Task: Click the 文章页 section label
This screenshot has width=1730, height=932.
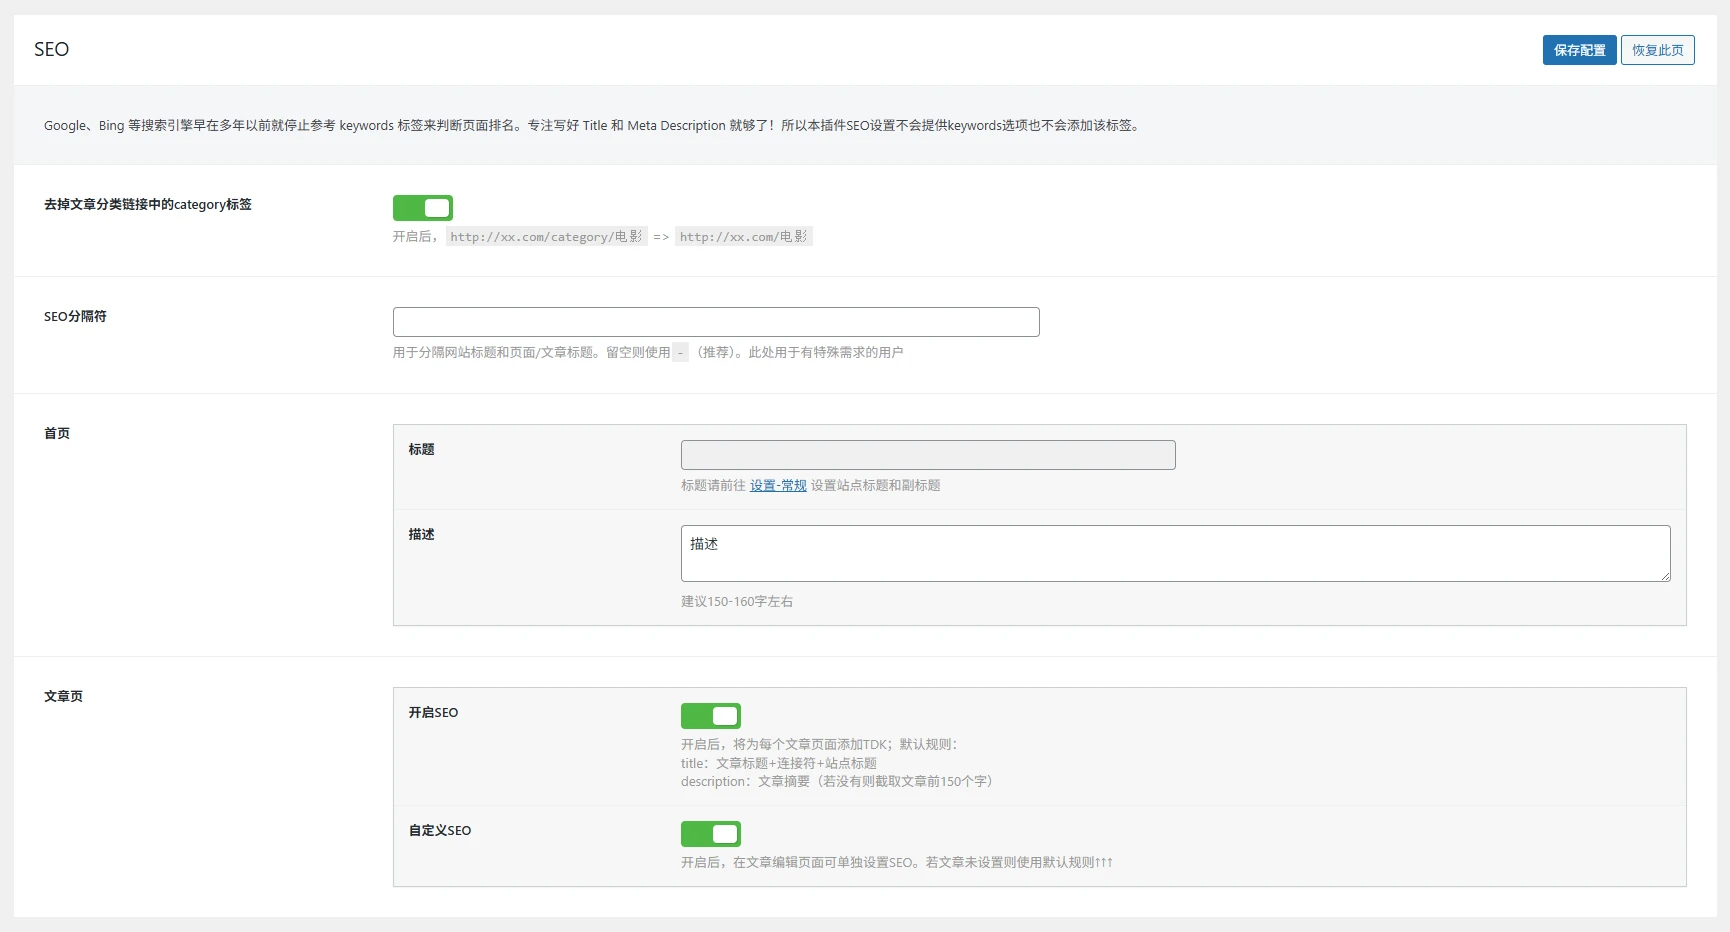Action: point(64,696)
